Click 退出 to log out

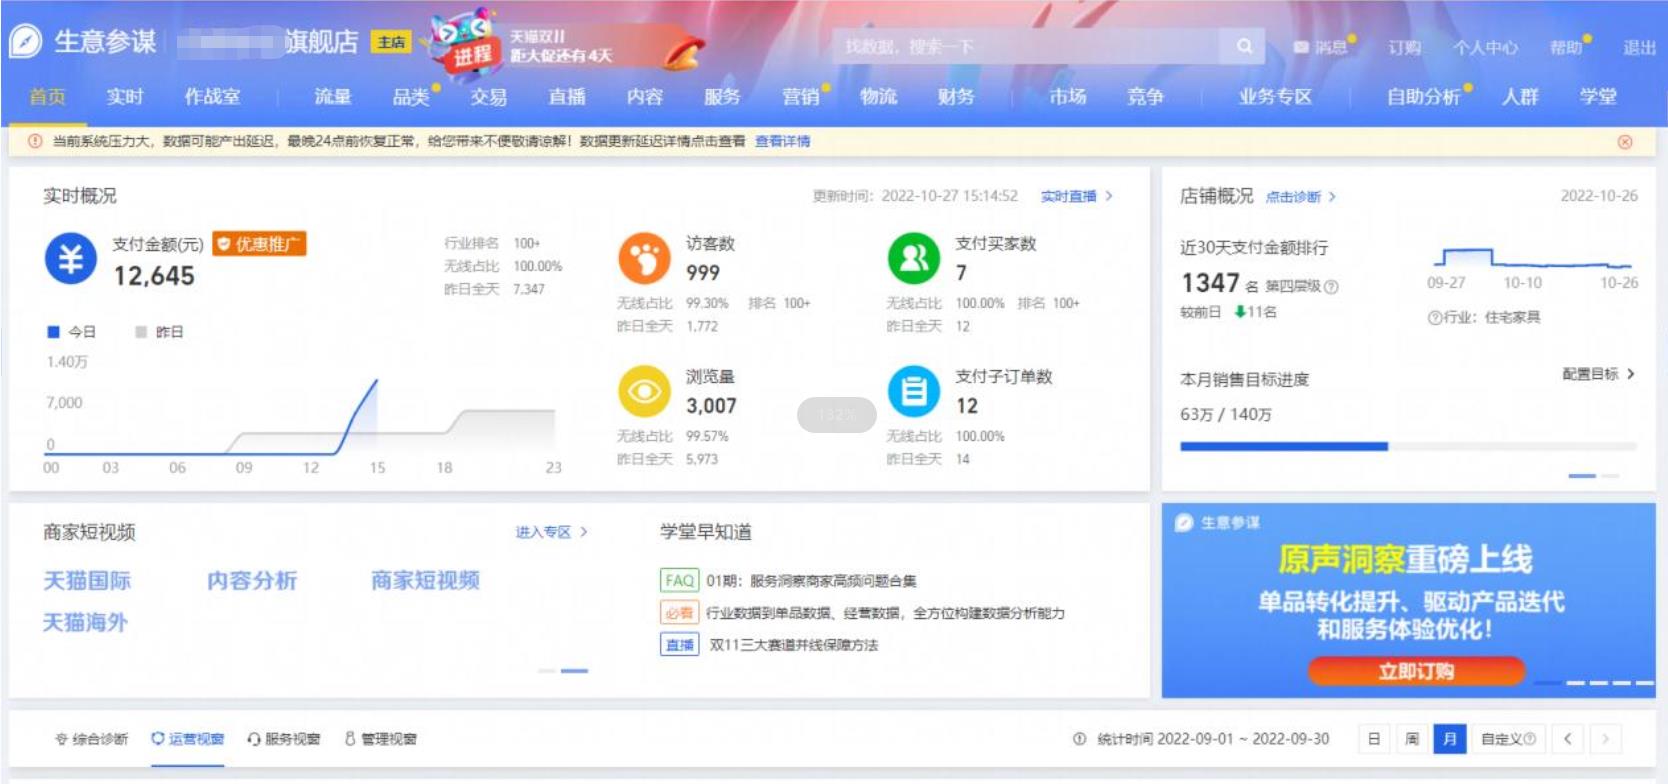[x=1639, y=47]
